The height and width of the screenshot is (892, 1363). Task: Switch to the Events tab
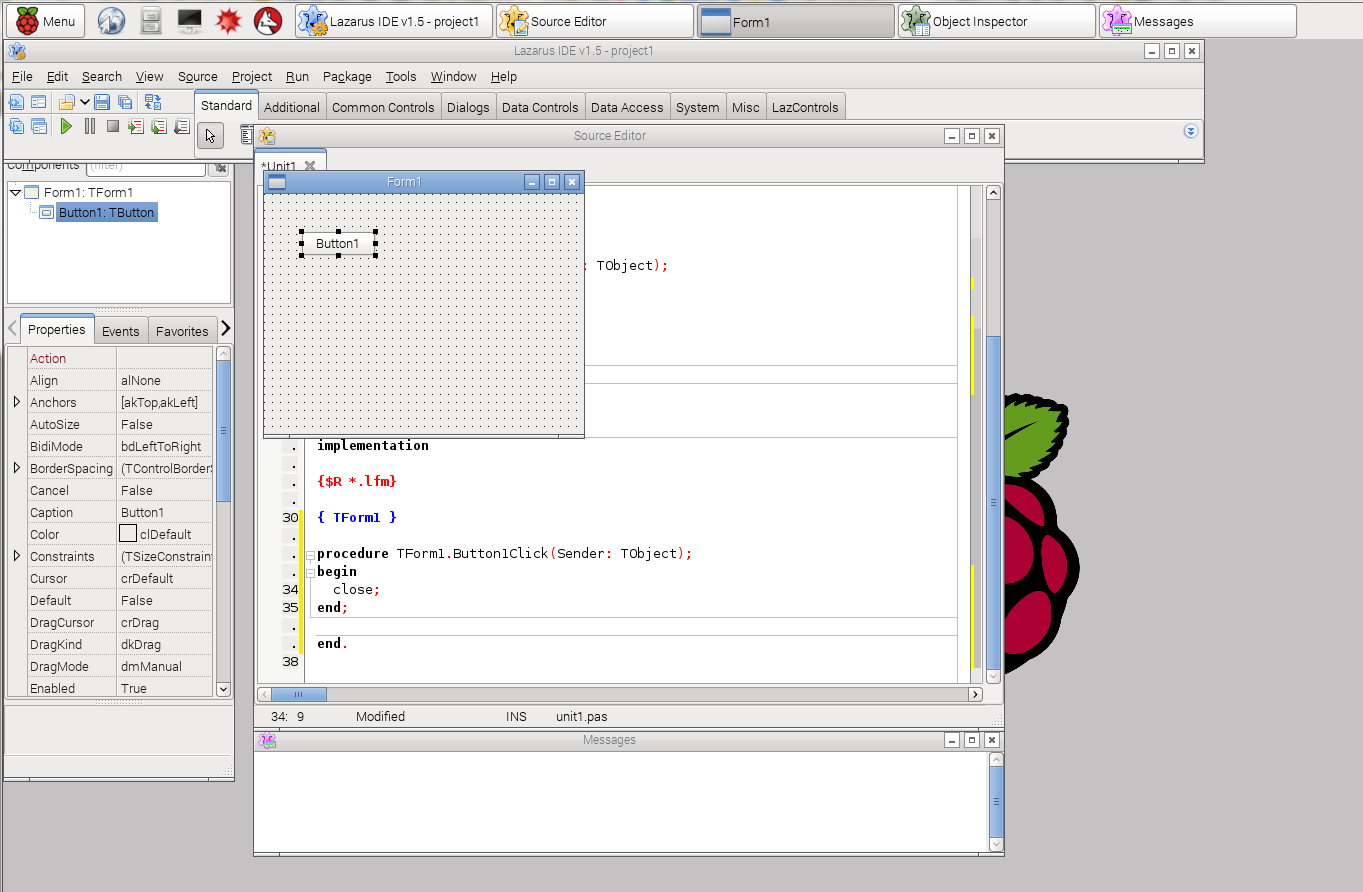(x=121, y=331)
